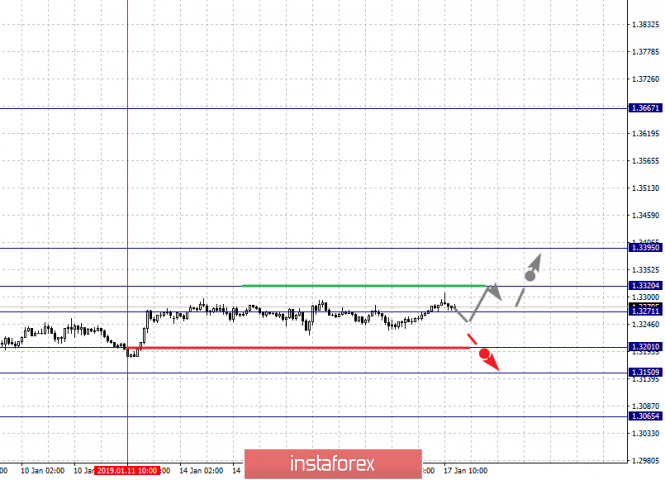This screenshot has width=665, height=480.
Task: Select the 1.33950 level price label
Action: coord(645,248)
